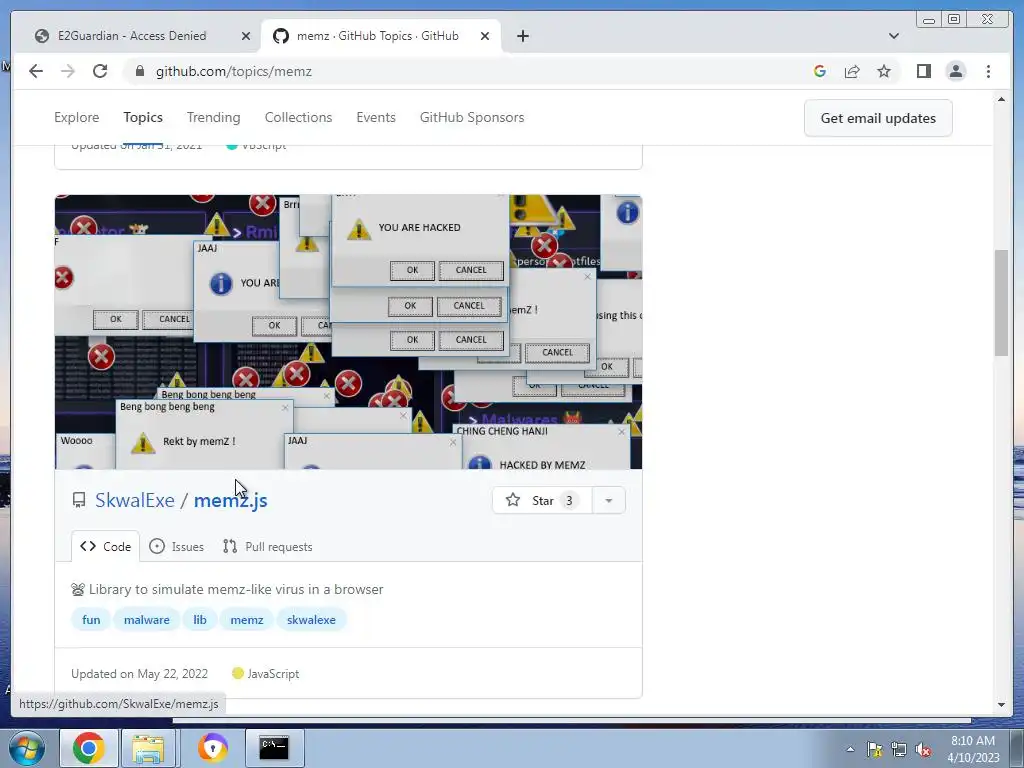Share this page via share icon
The image size is (1024, 768).
coord(852,71)
